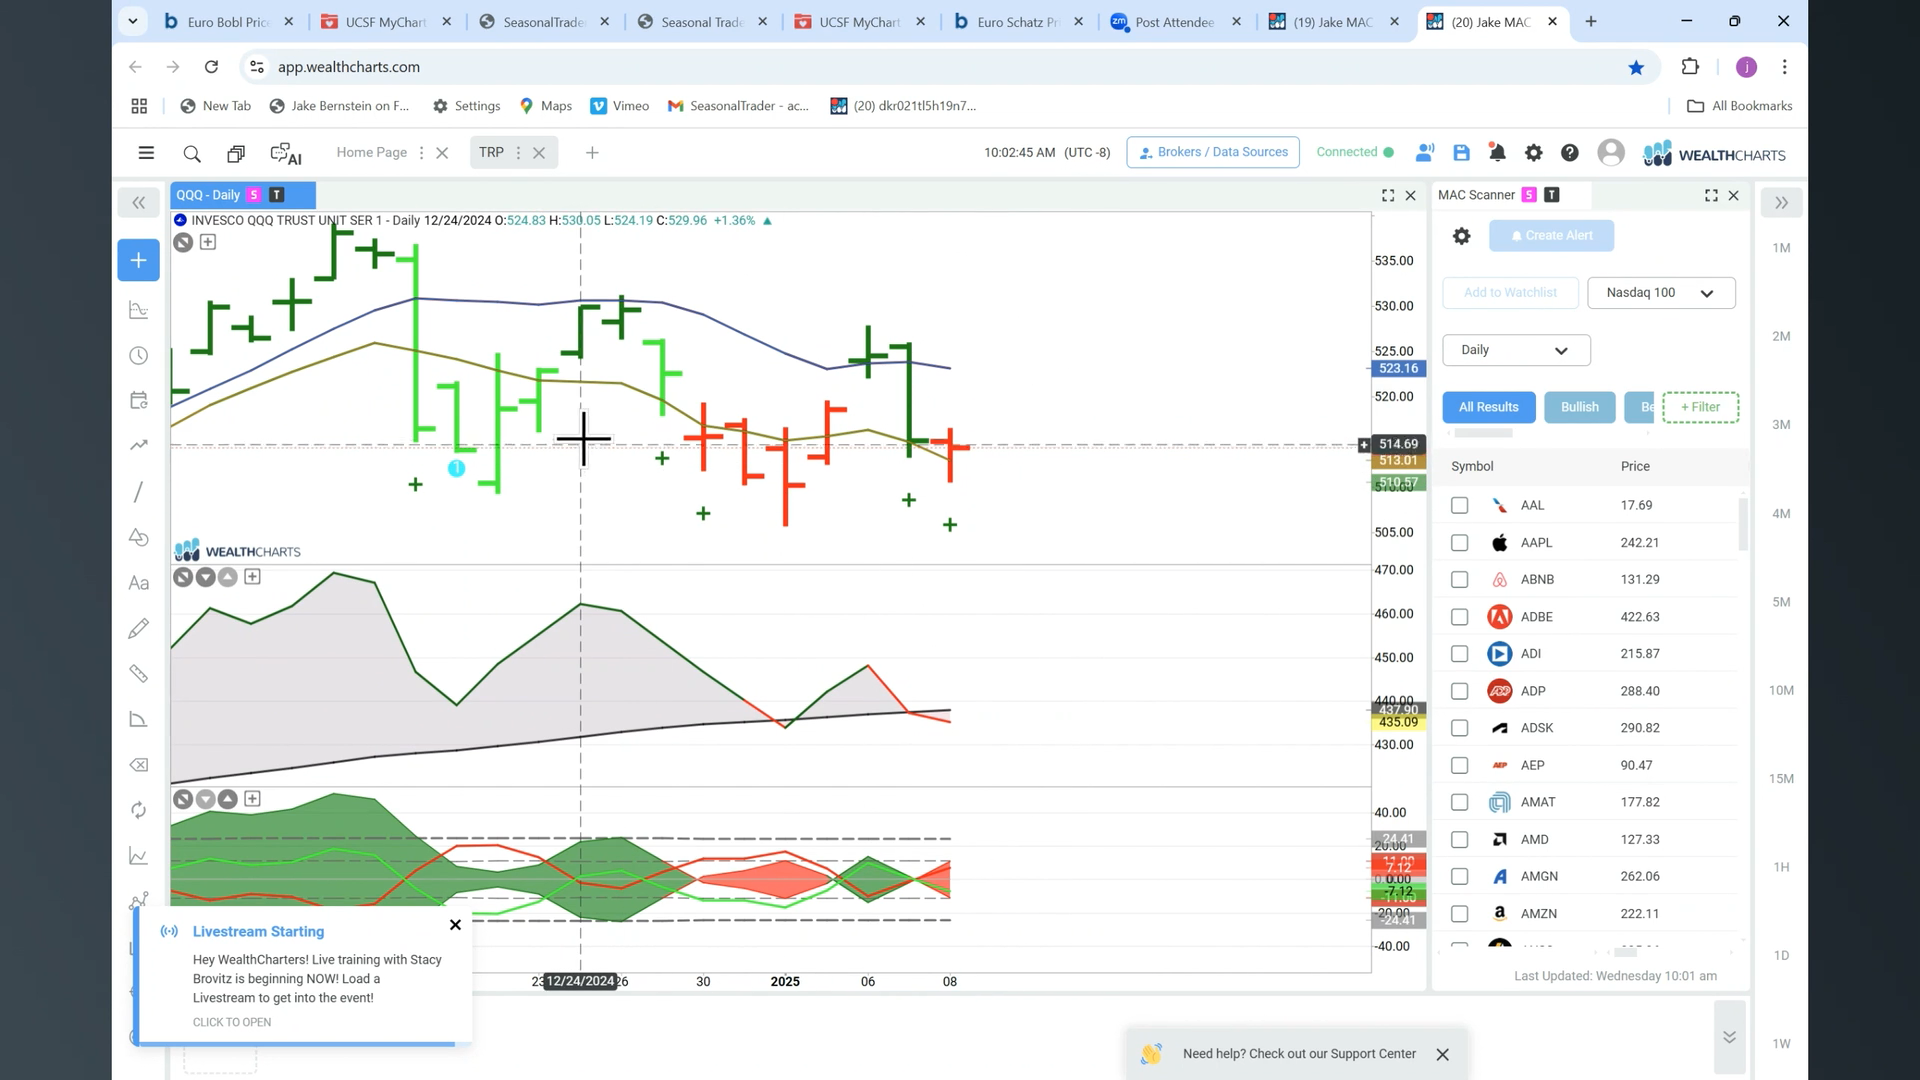1920x1080 pixels.
Task: Open the Home Page tab options menu
Action: pyautogui.click(x=421, y=153)
